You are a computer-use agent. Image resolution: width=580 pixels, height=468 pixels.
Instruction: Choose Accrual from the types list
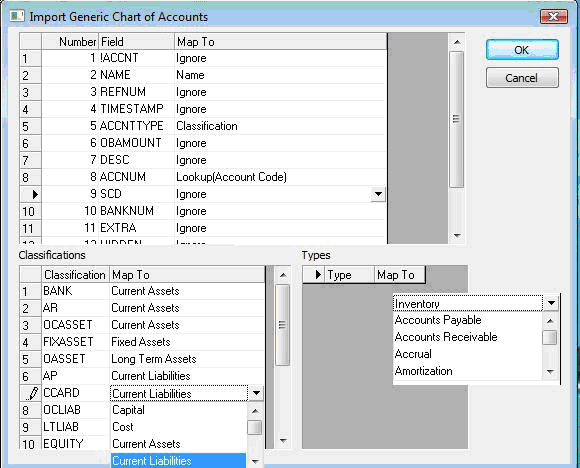(x=468, y=354)
